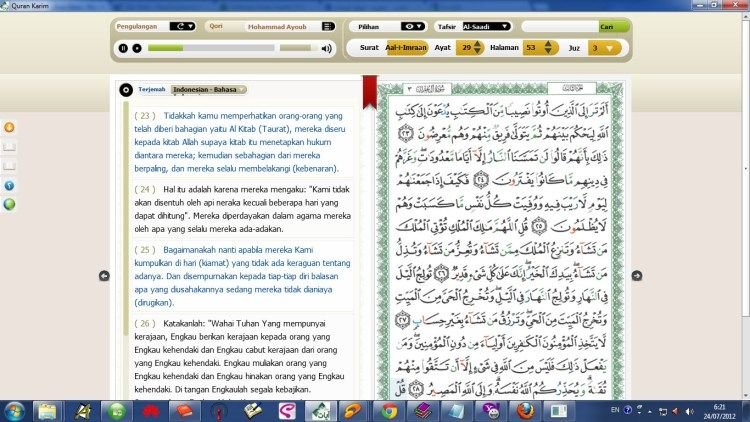Go to next page with right arrow
This screenshot has height=422, width=750.
(637, 276)
